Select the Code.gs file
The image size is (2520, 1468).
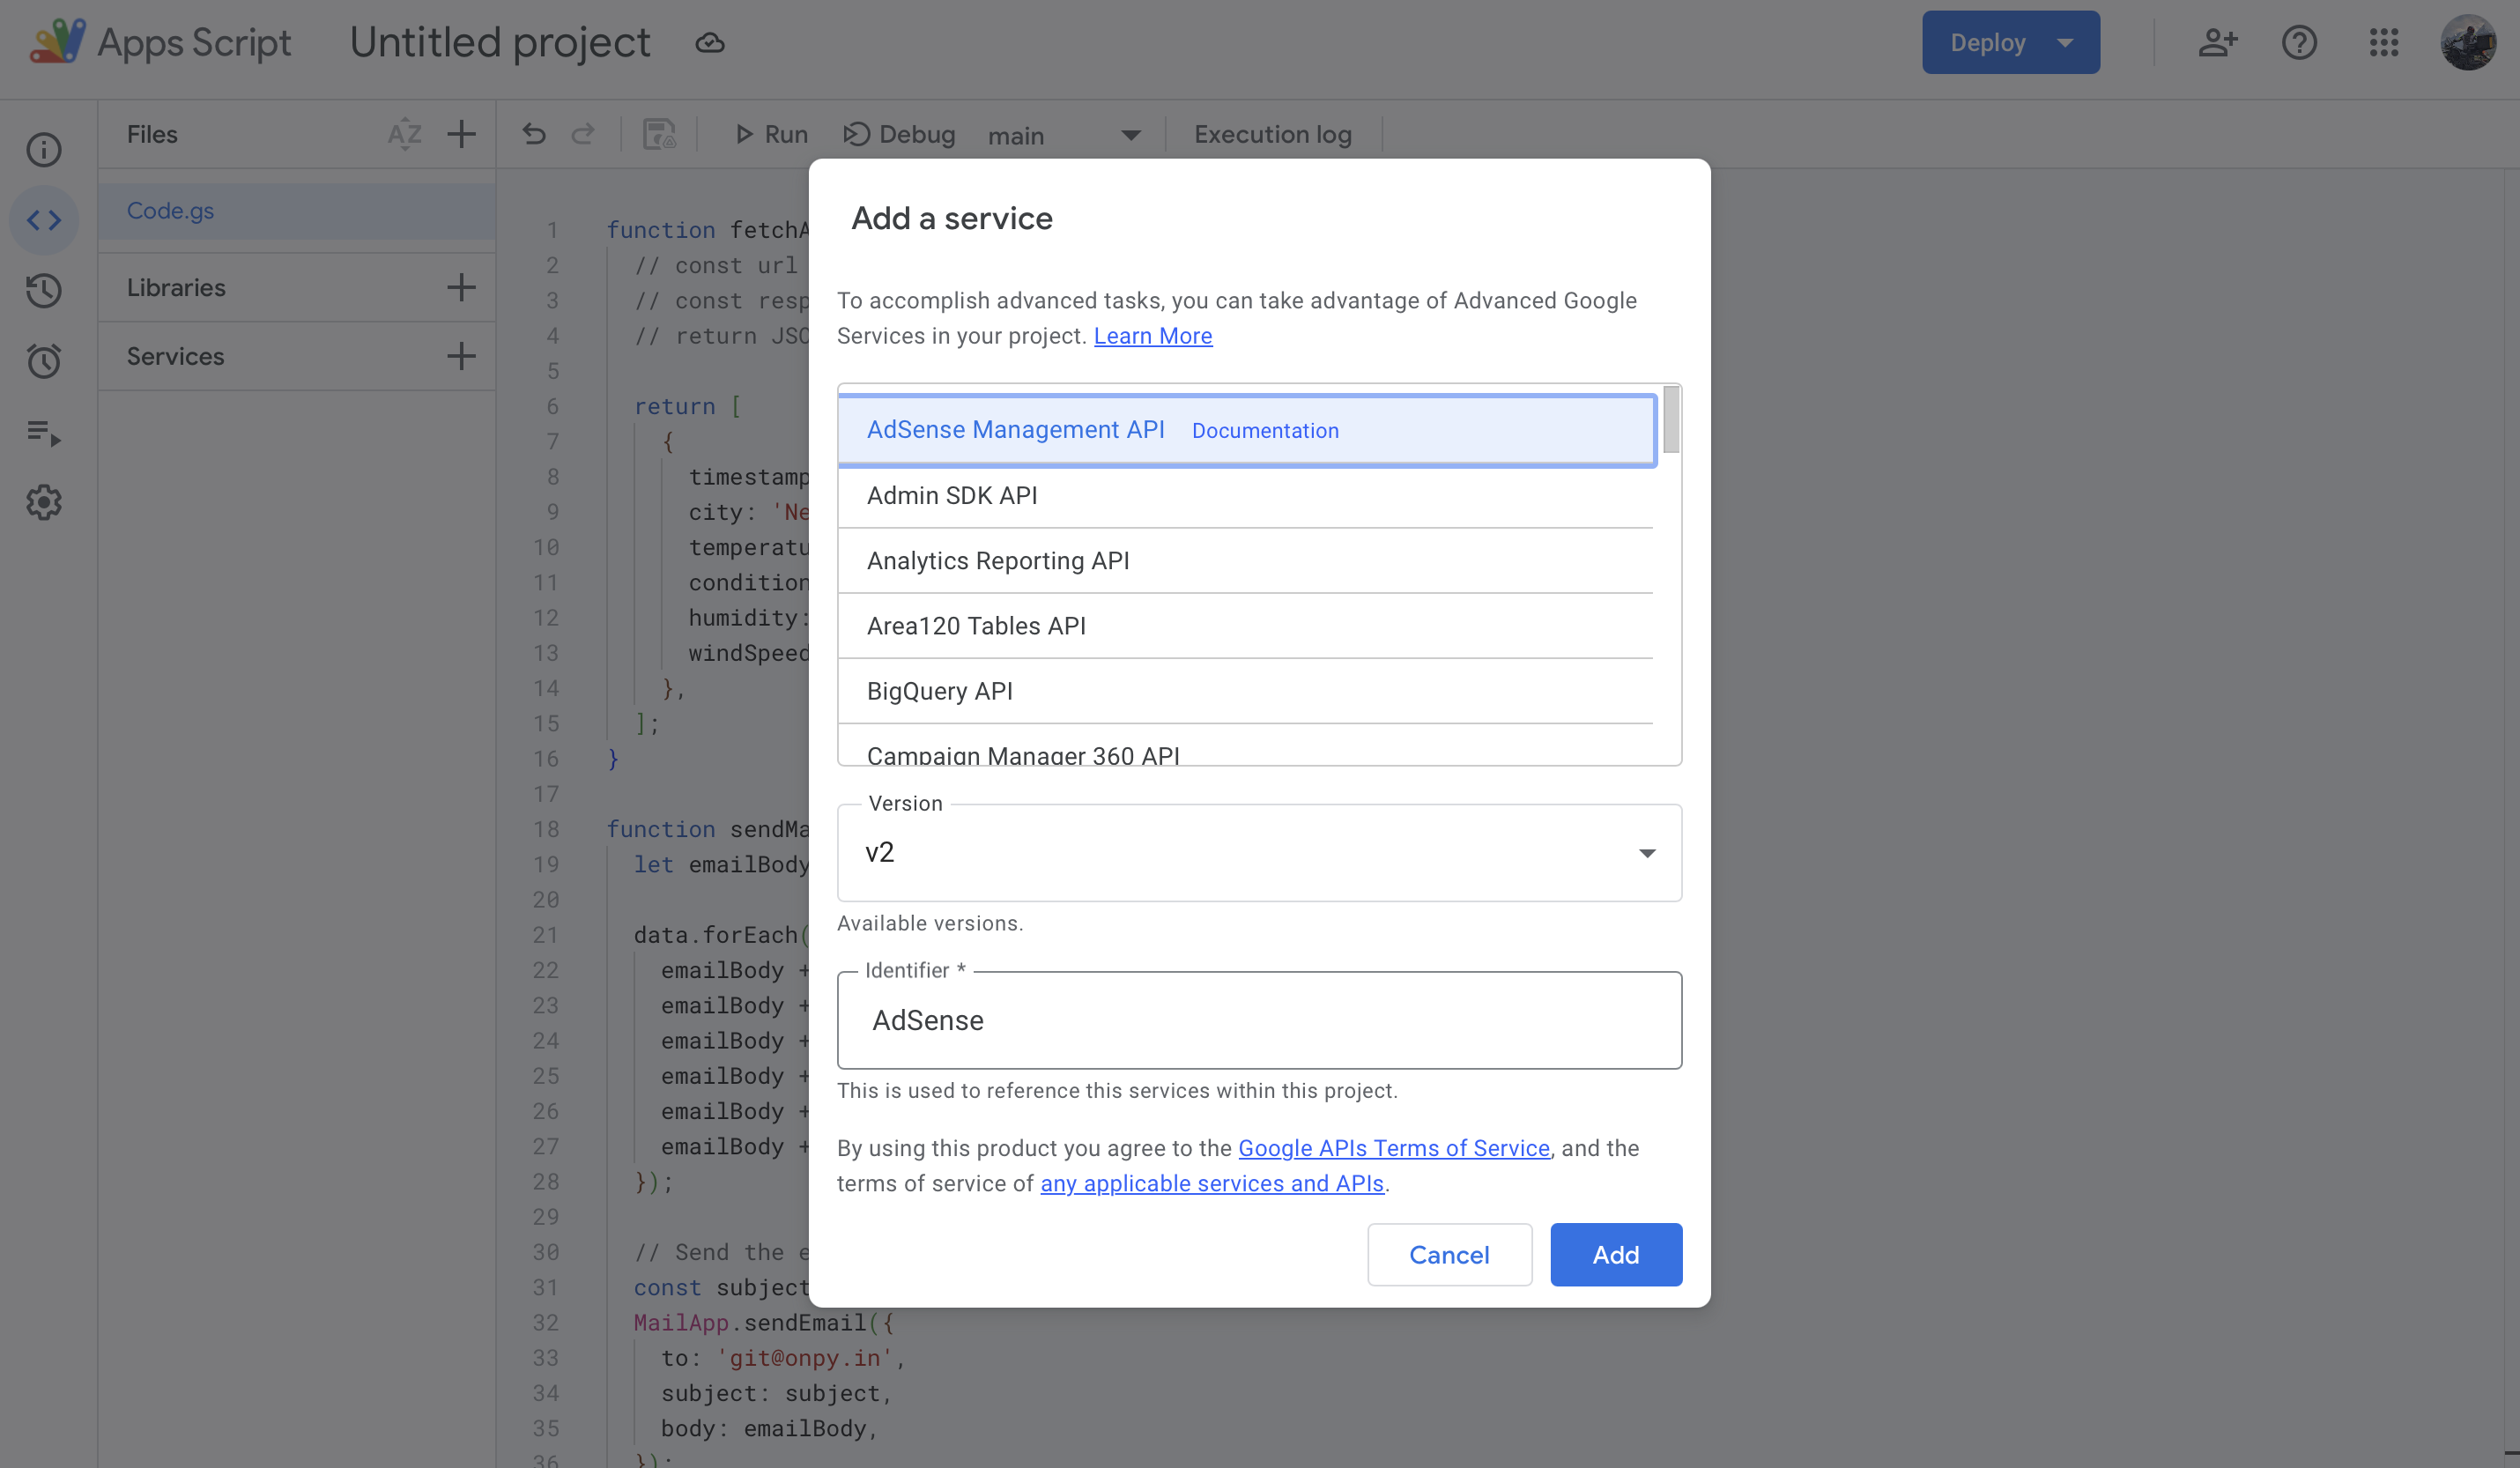tap(297, 211)
